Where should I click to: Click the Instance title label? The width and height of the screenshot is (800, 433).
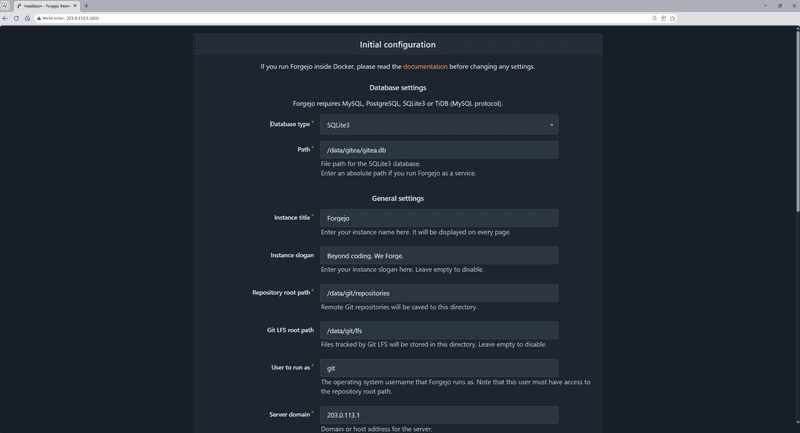coord(292,217)
